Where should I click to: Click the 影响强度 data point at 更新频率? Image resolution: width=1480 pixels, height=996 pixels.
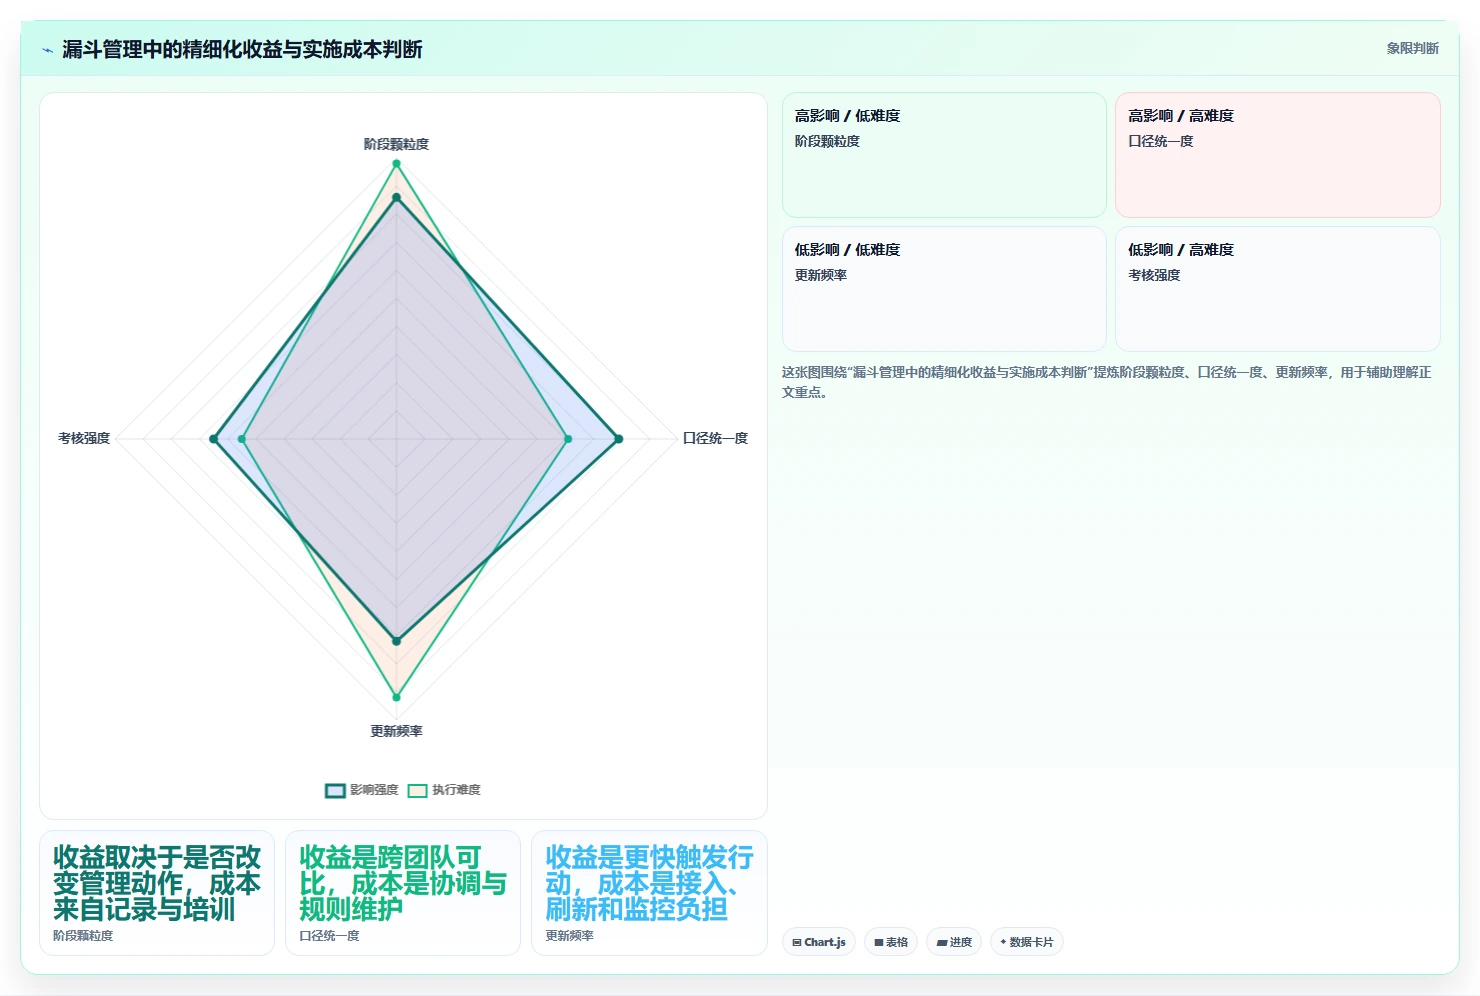point(396,641)
